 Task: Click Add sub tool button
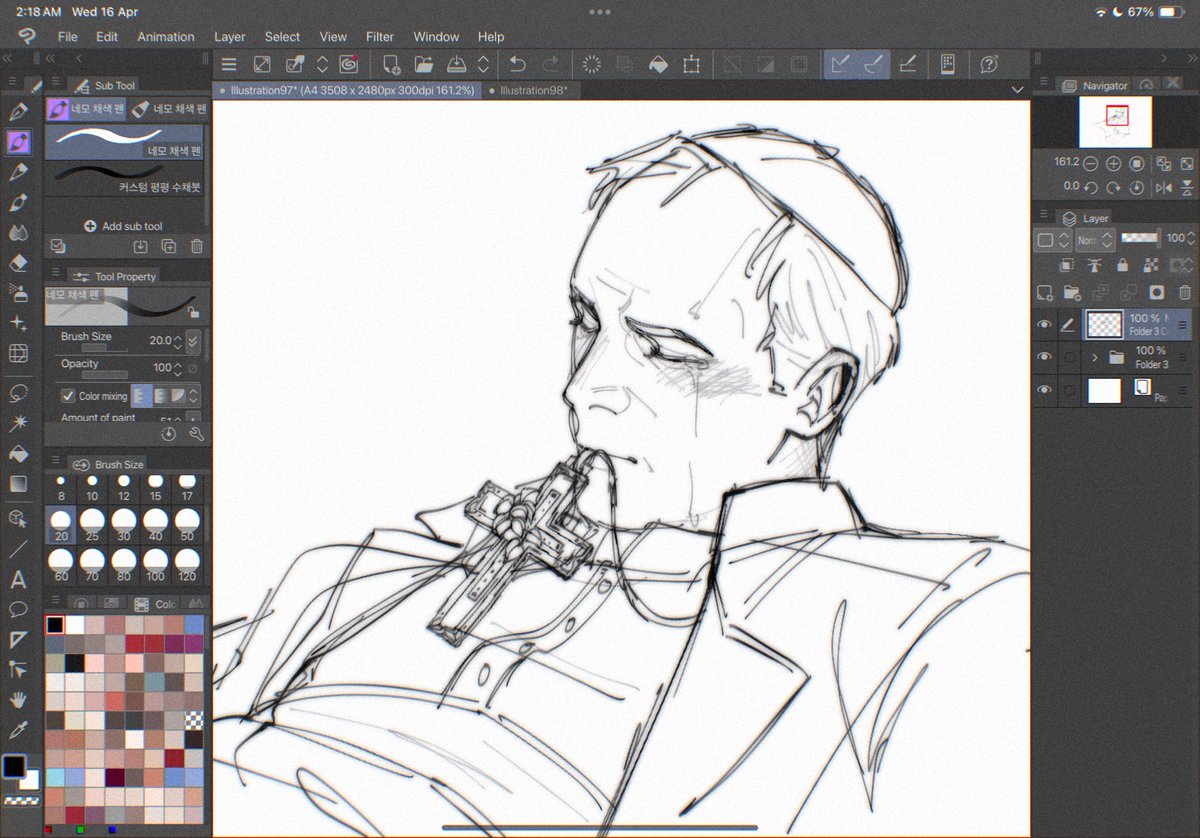tap(124, 226)
